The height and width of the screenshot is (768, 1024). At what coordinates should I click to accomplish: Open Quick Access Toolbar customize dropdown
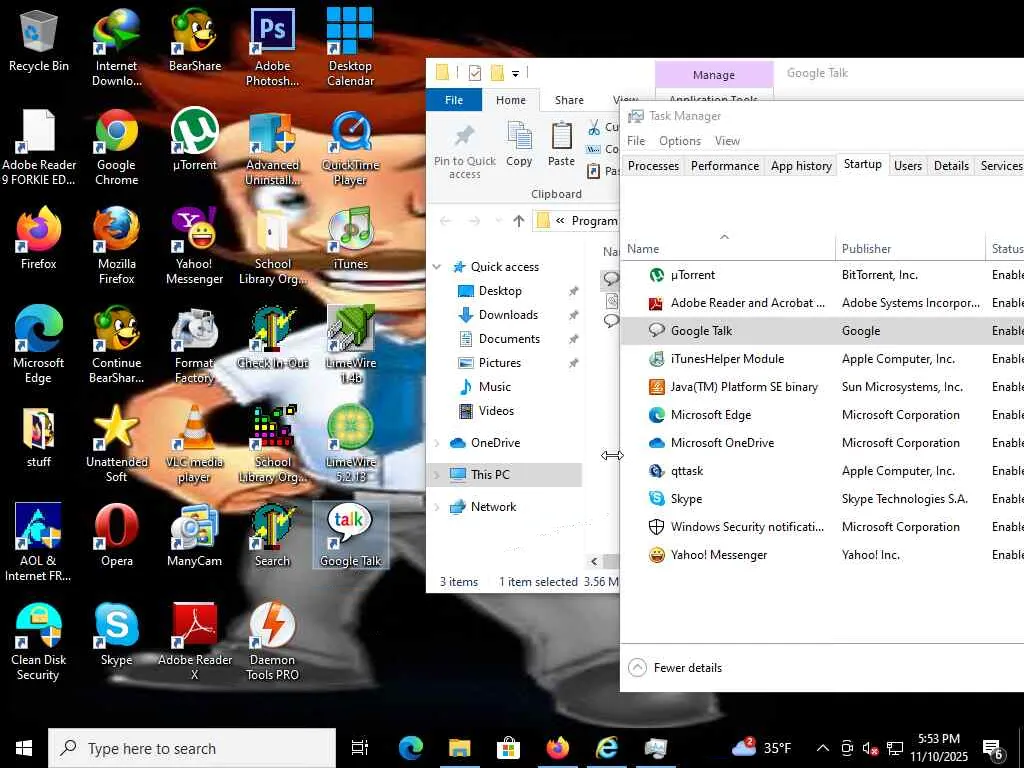coord(515,73)
